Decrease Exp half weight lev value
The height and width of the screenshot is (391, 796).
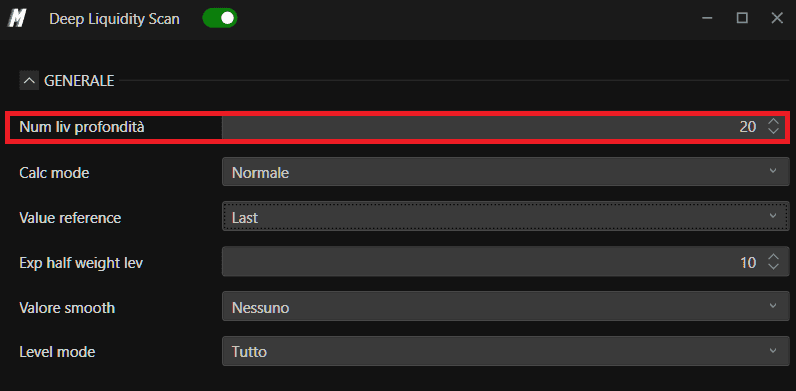click(773, 267)
